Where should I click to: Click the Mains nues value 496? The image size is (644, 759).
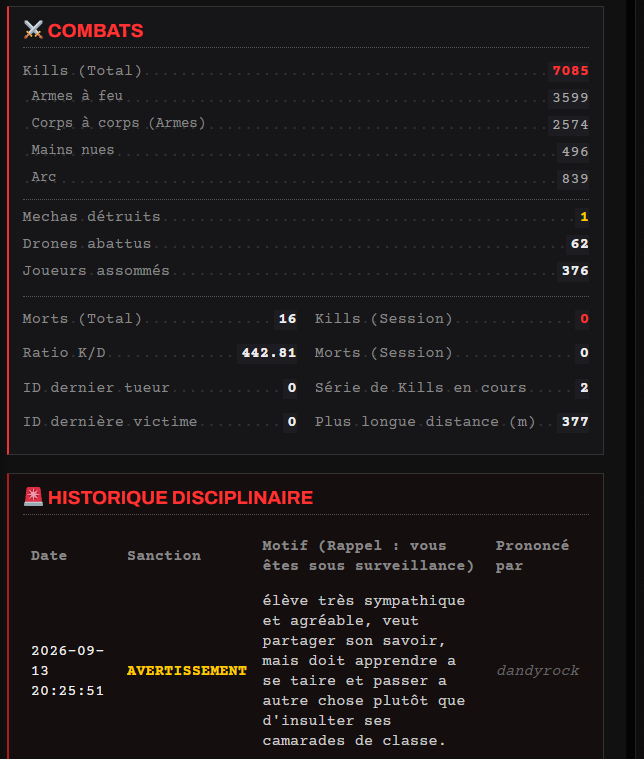575,152
